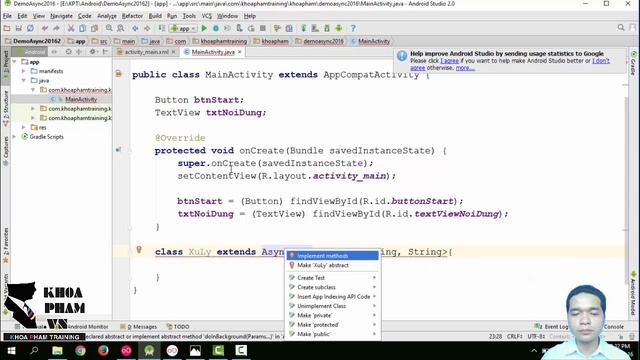Open the TODO tool window tab
Viewport: 640px width, 360px height.
pos(178,327)
